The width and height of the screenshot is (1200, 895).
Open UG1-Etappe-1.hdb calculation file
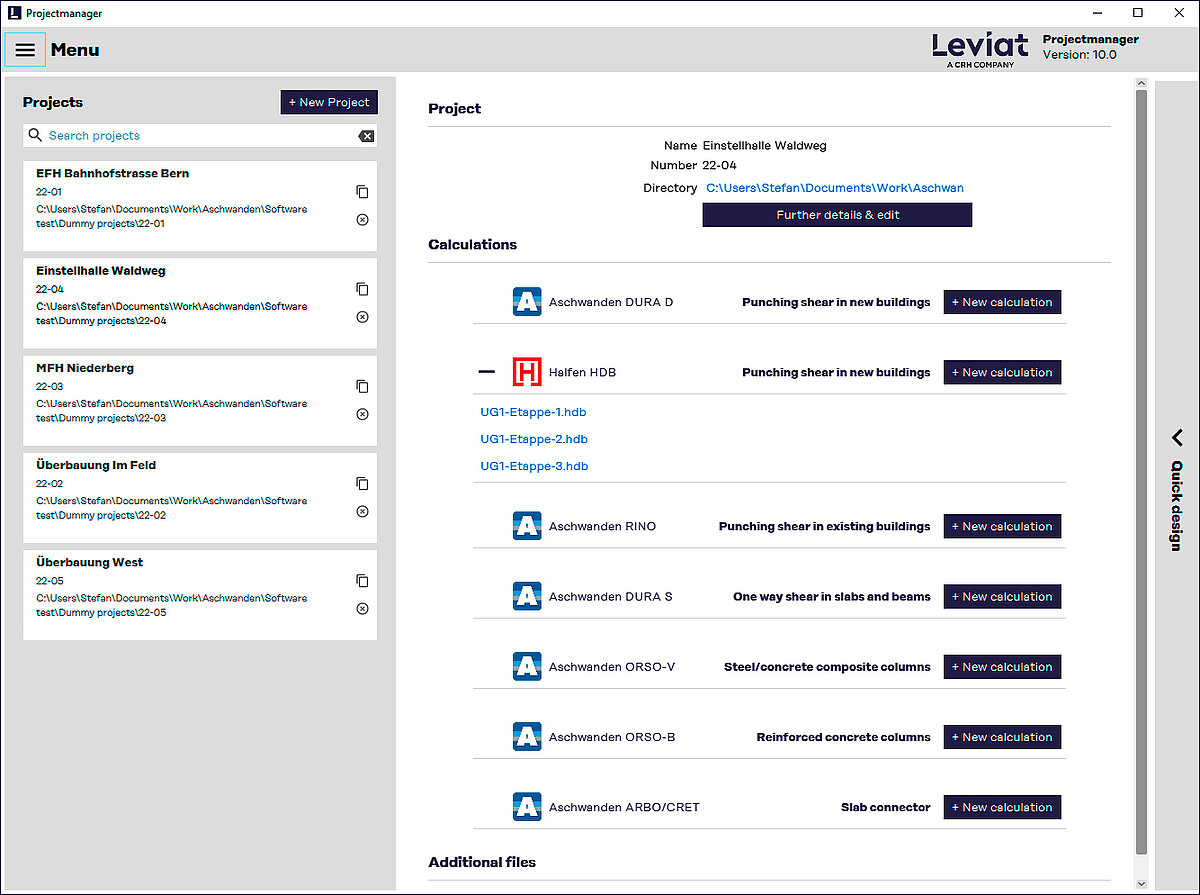point(534,412)
